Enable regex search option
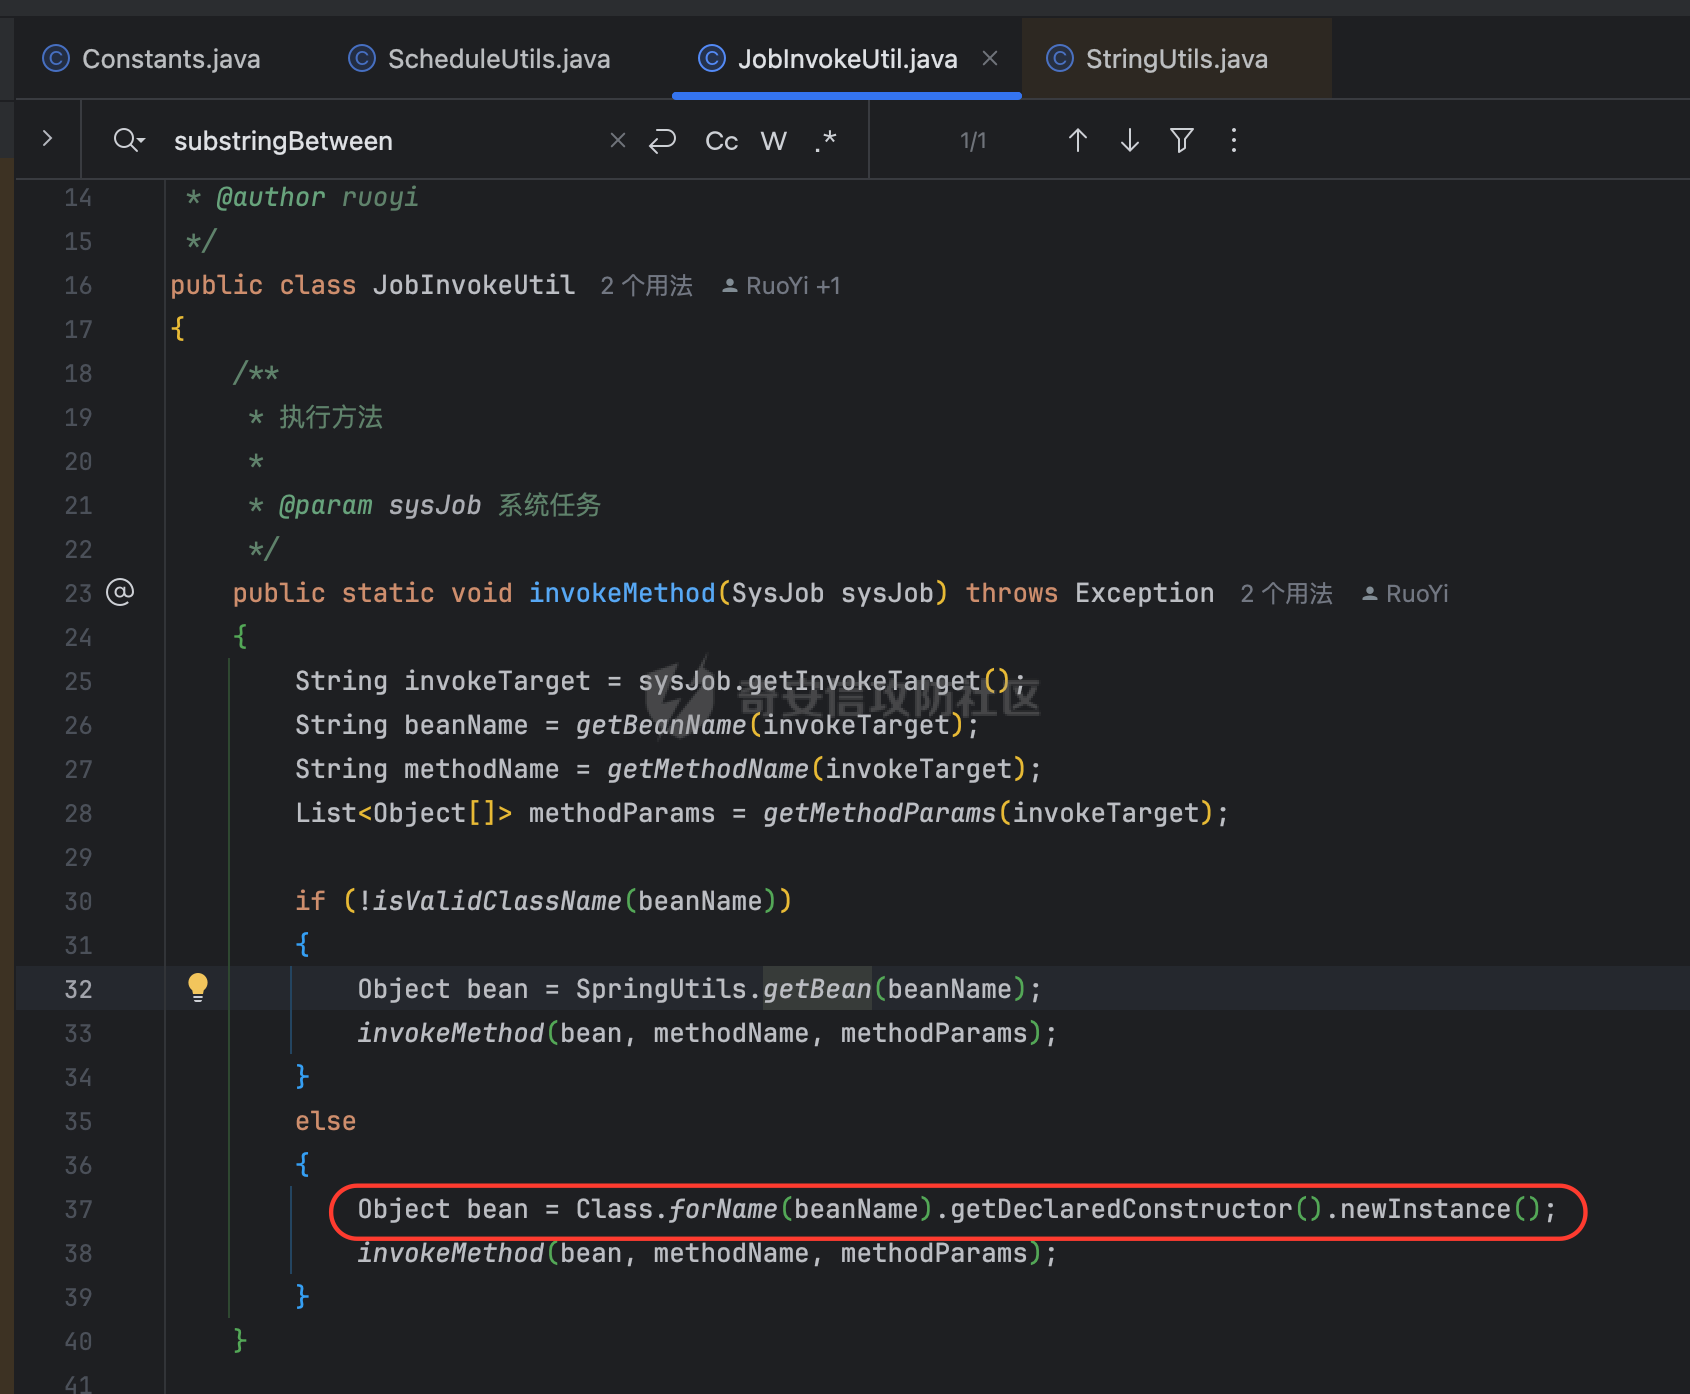This screenshot has width=1690, height=1394. point(825,141)
